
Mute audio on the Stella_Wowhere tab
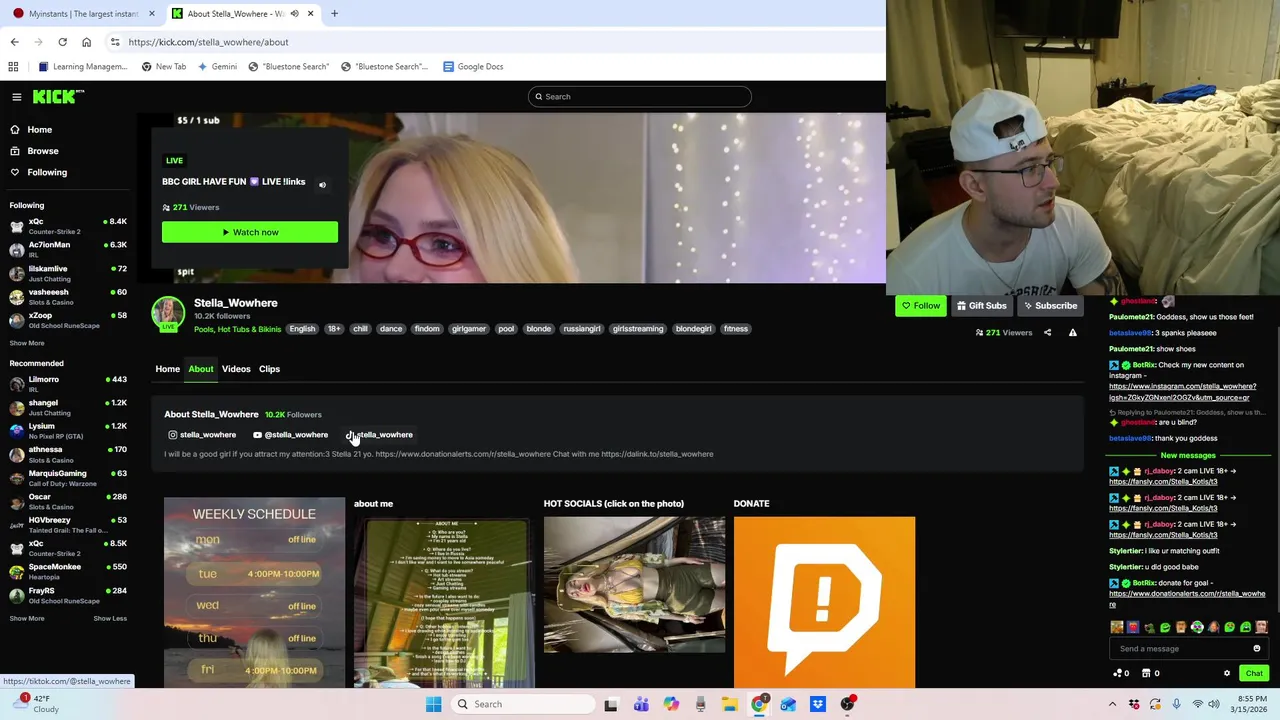pyautogui.click(x=293, y=13)
